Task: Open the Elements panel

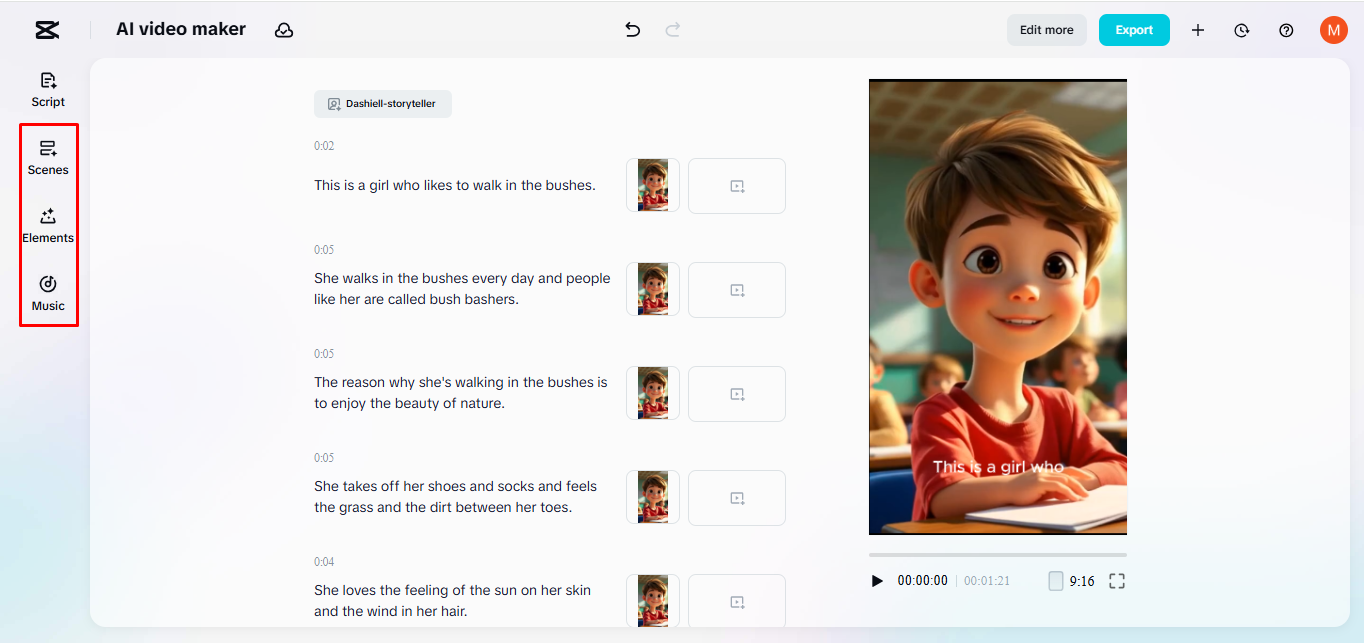Action: [x=47, y=224]
